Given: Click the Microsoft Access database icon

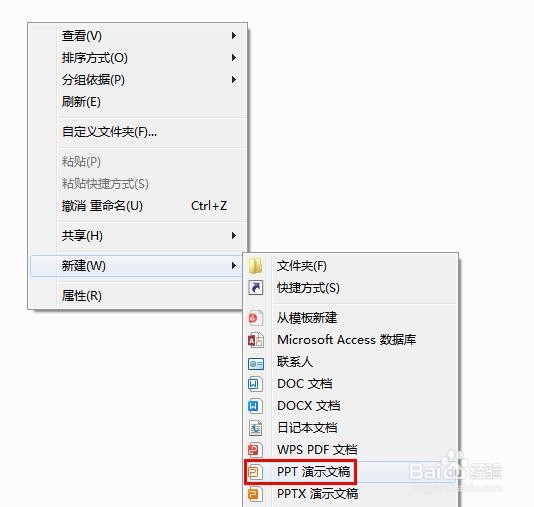Looking at the screenshot, I should [x=255, y=340].
